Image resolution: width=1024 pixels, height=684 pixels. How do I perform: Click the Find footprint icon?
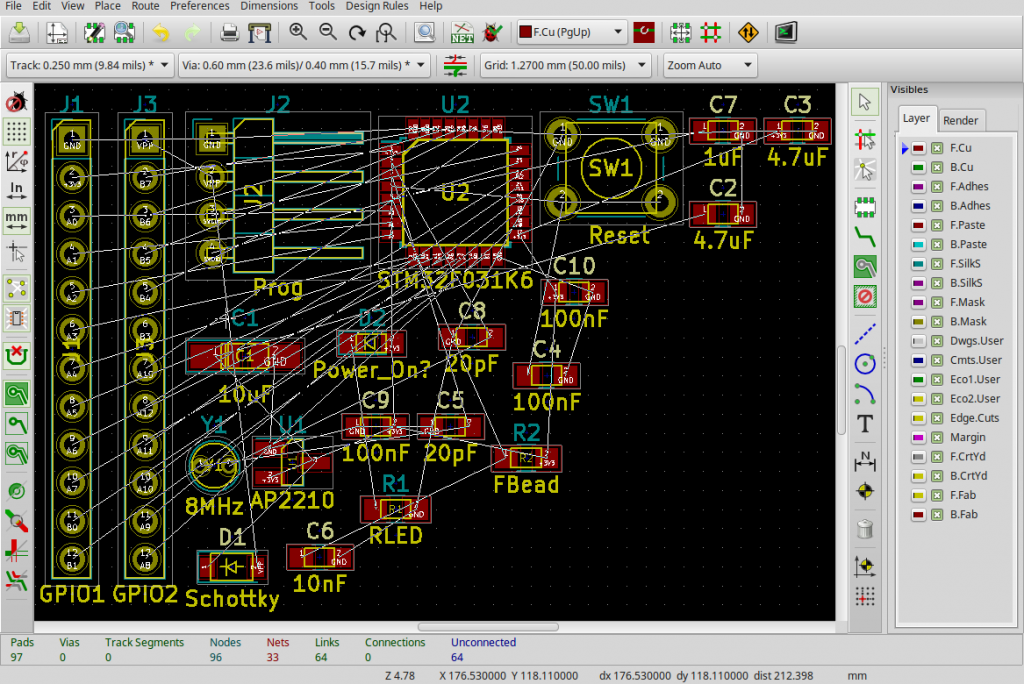pos(425,32)
